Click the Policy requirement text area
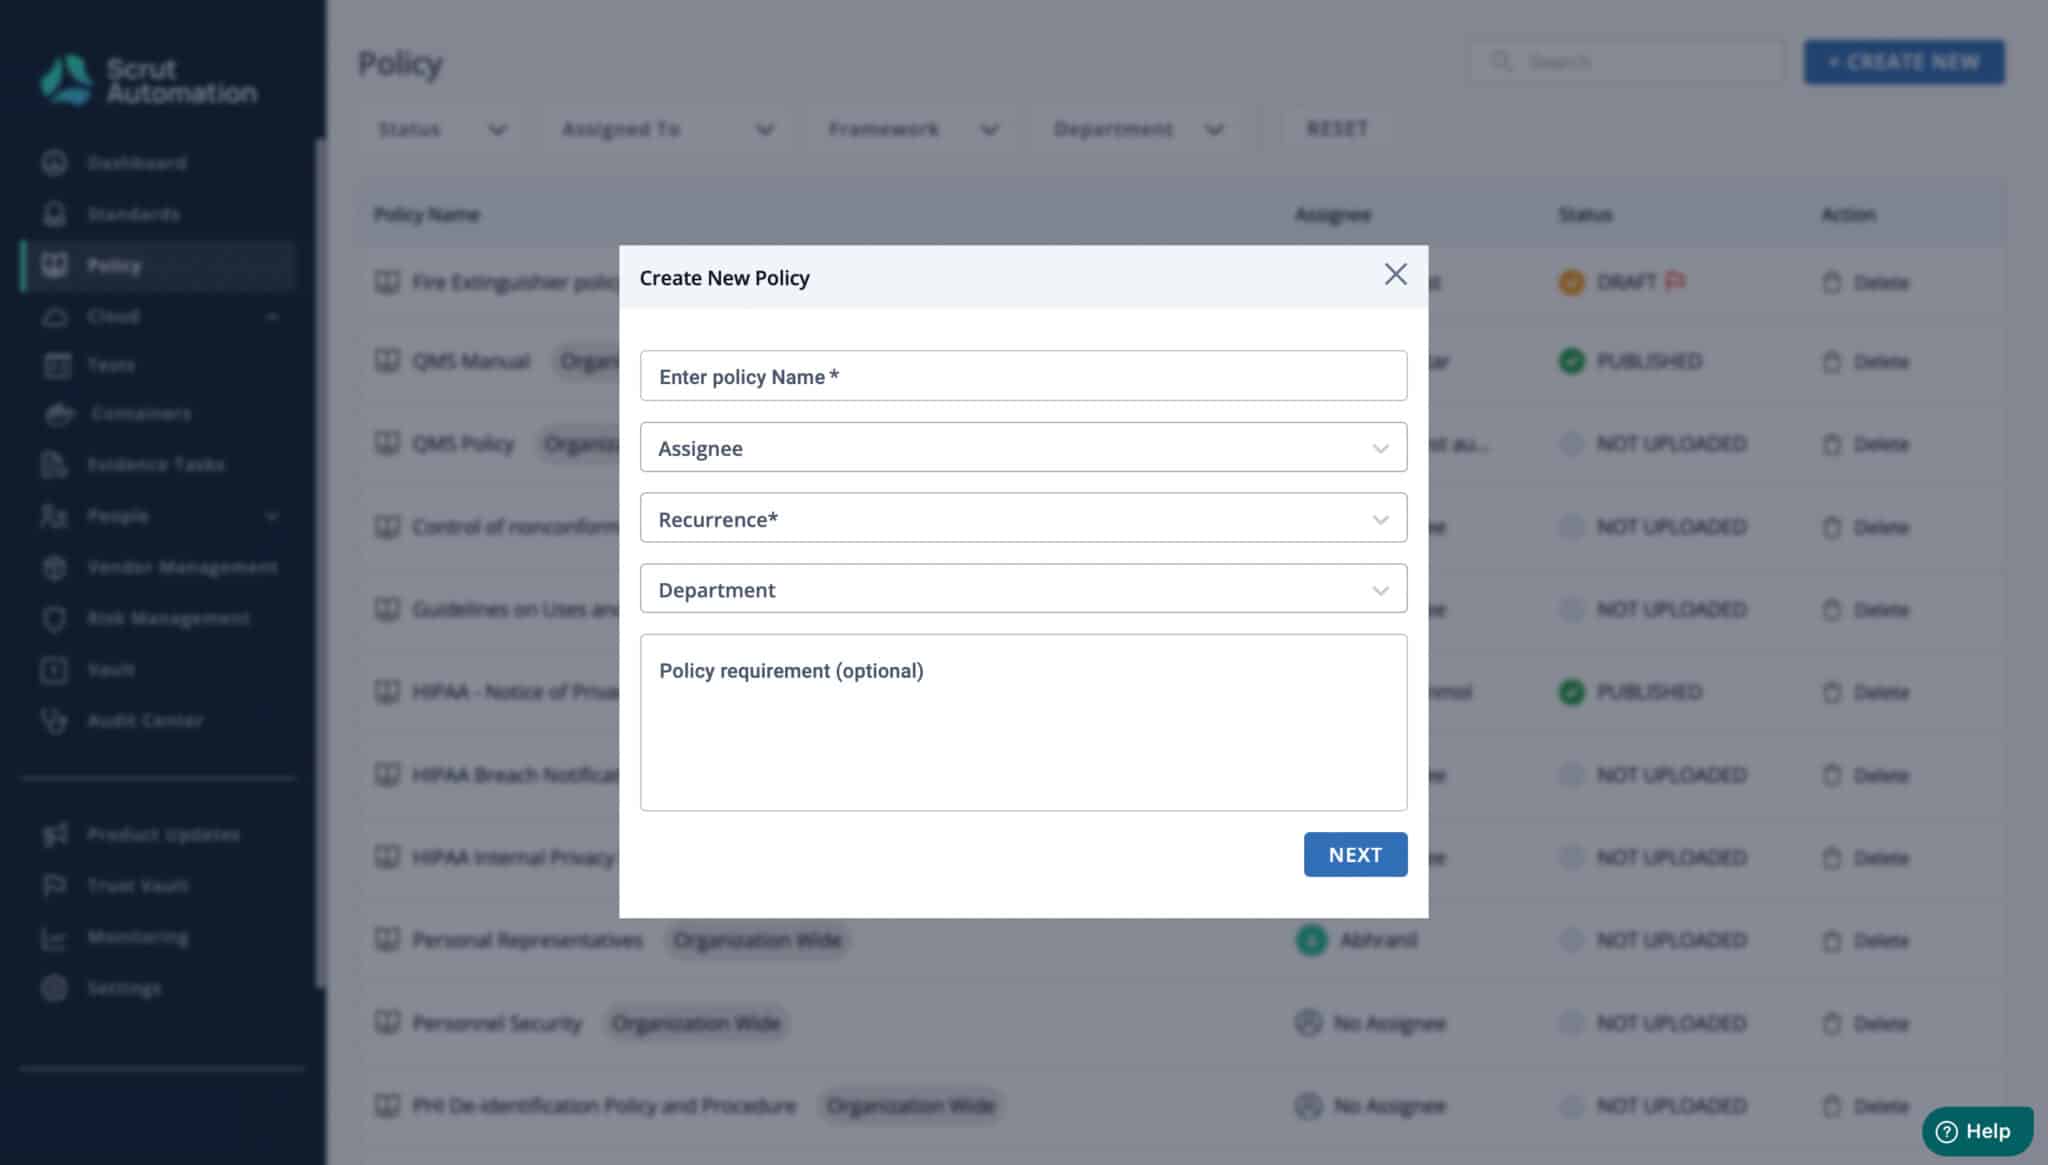The image size is (2048, 1165). [1023, 723]
